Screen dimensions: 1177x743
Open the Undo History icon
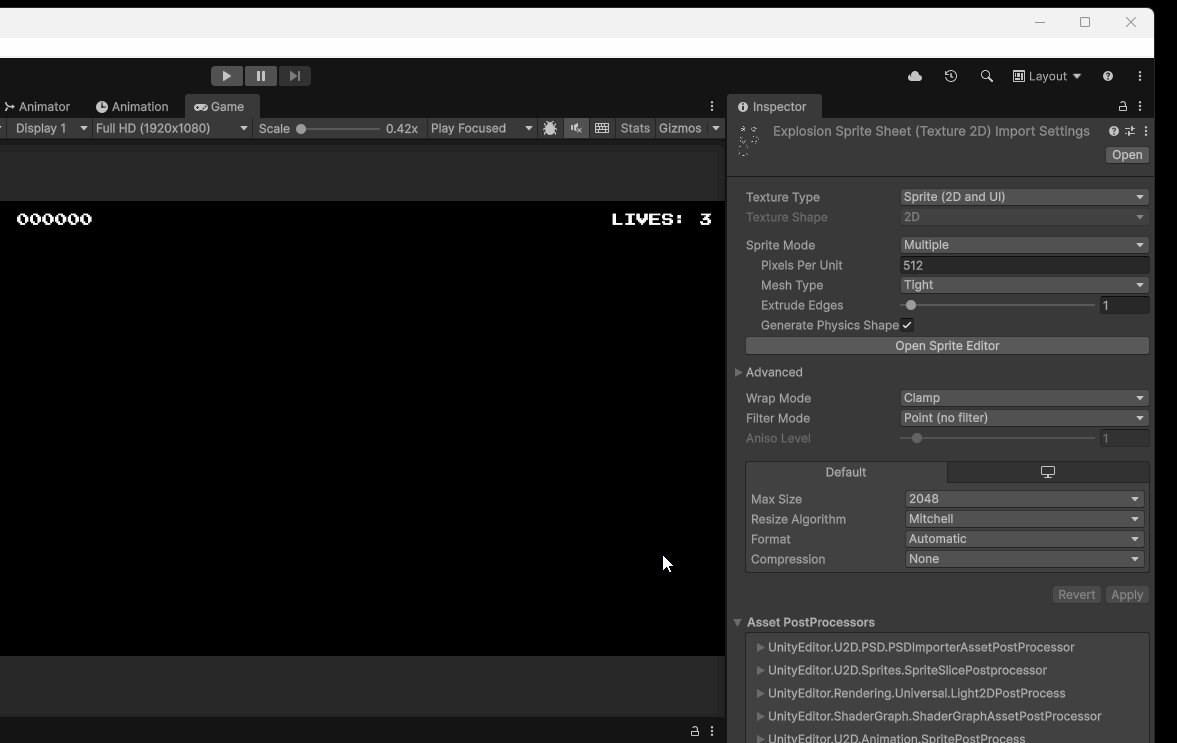pos(951,76)
